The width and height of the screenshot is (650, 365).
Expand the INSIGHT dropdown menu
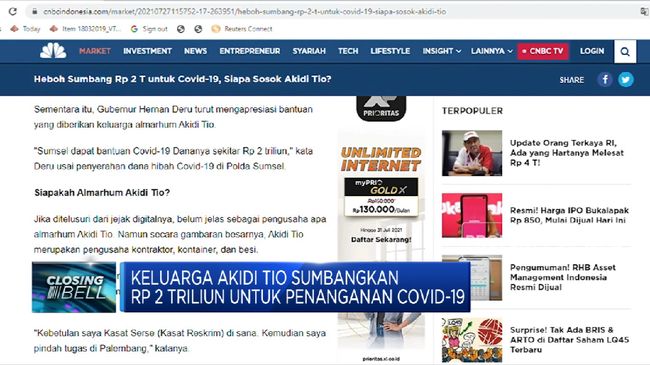point(441,51)
